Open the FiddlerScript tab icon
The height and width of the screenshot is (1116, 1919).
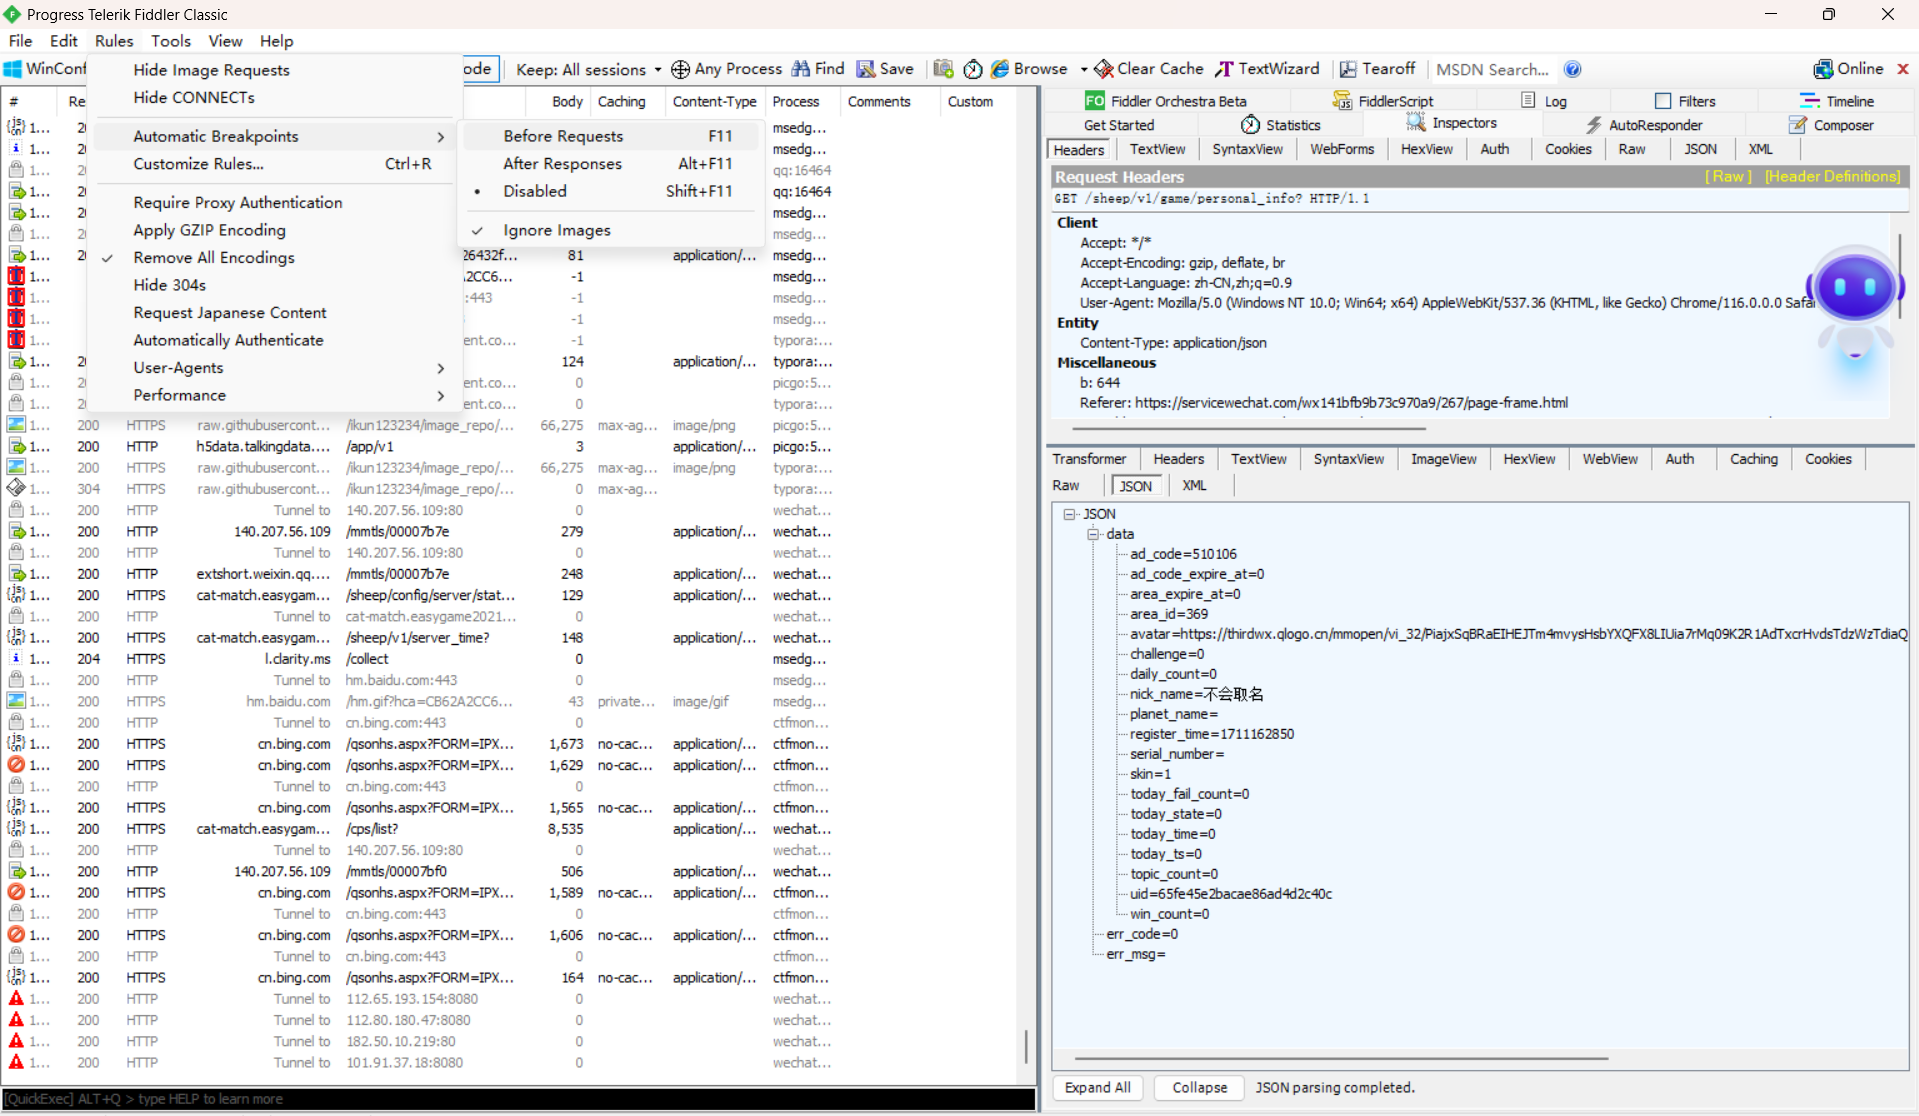coord(1342,101)
